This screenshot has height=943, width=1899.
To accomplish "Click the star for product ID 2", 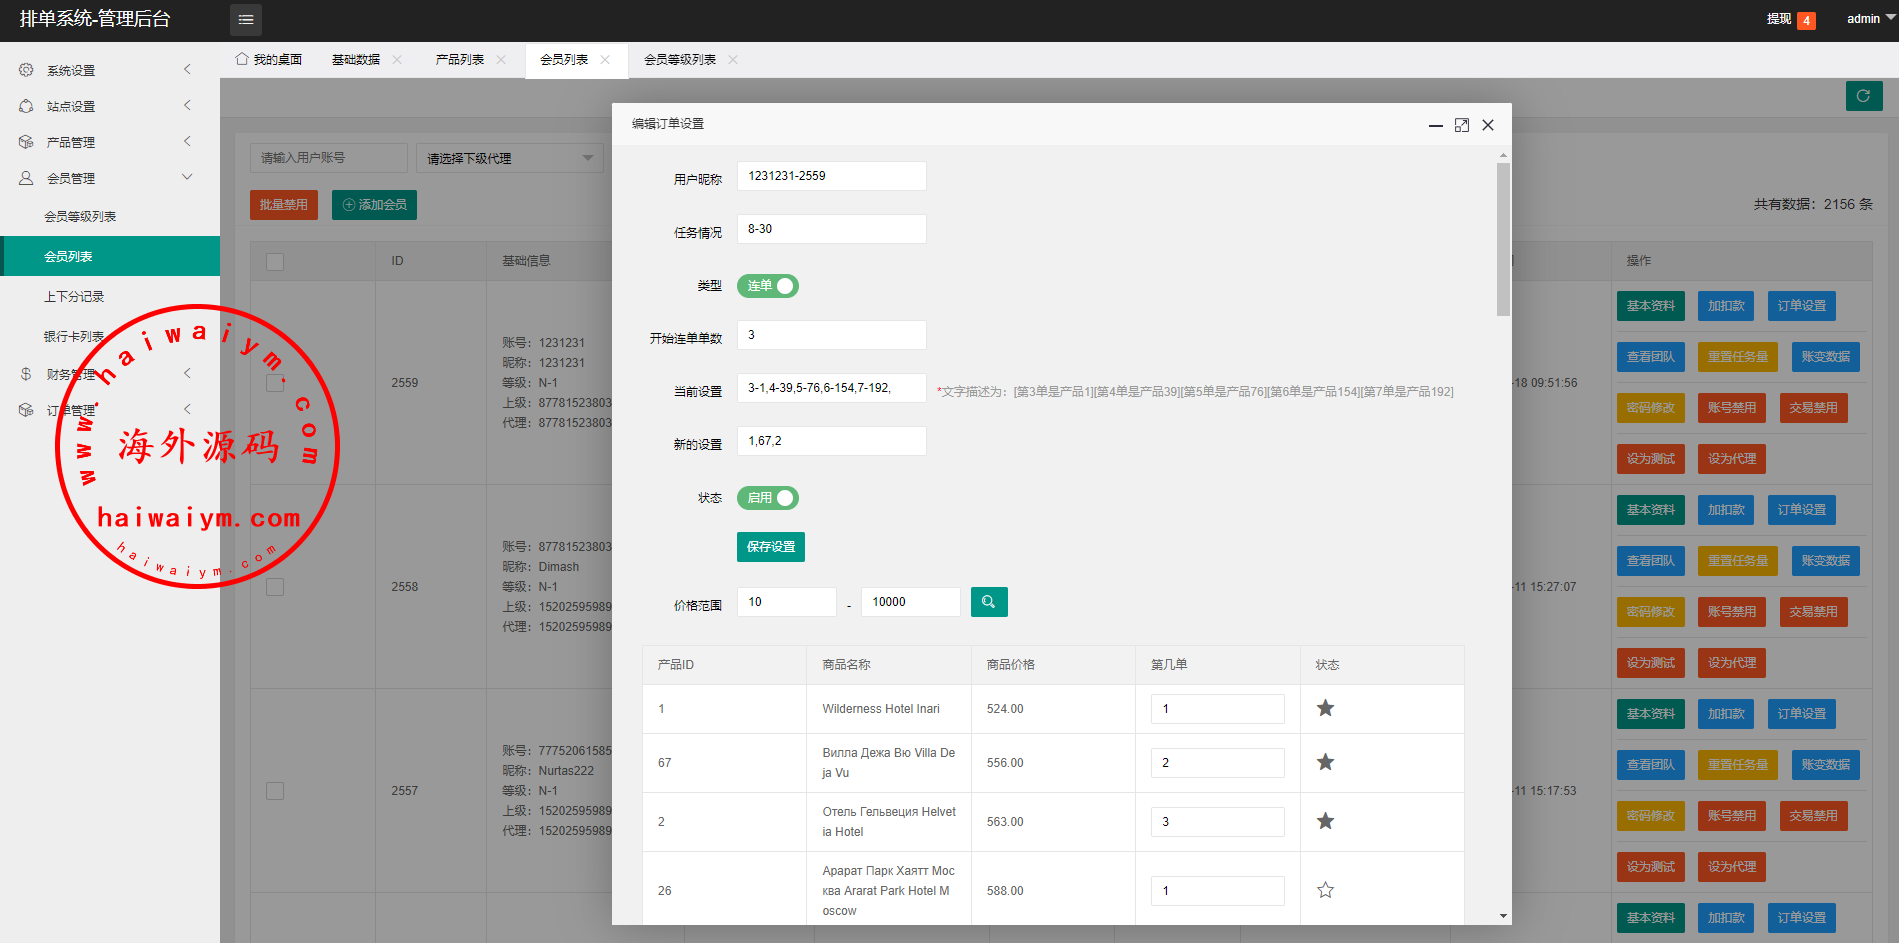I will [x=1325, y=822].
